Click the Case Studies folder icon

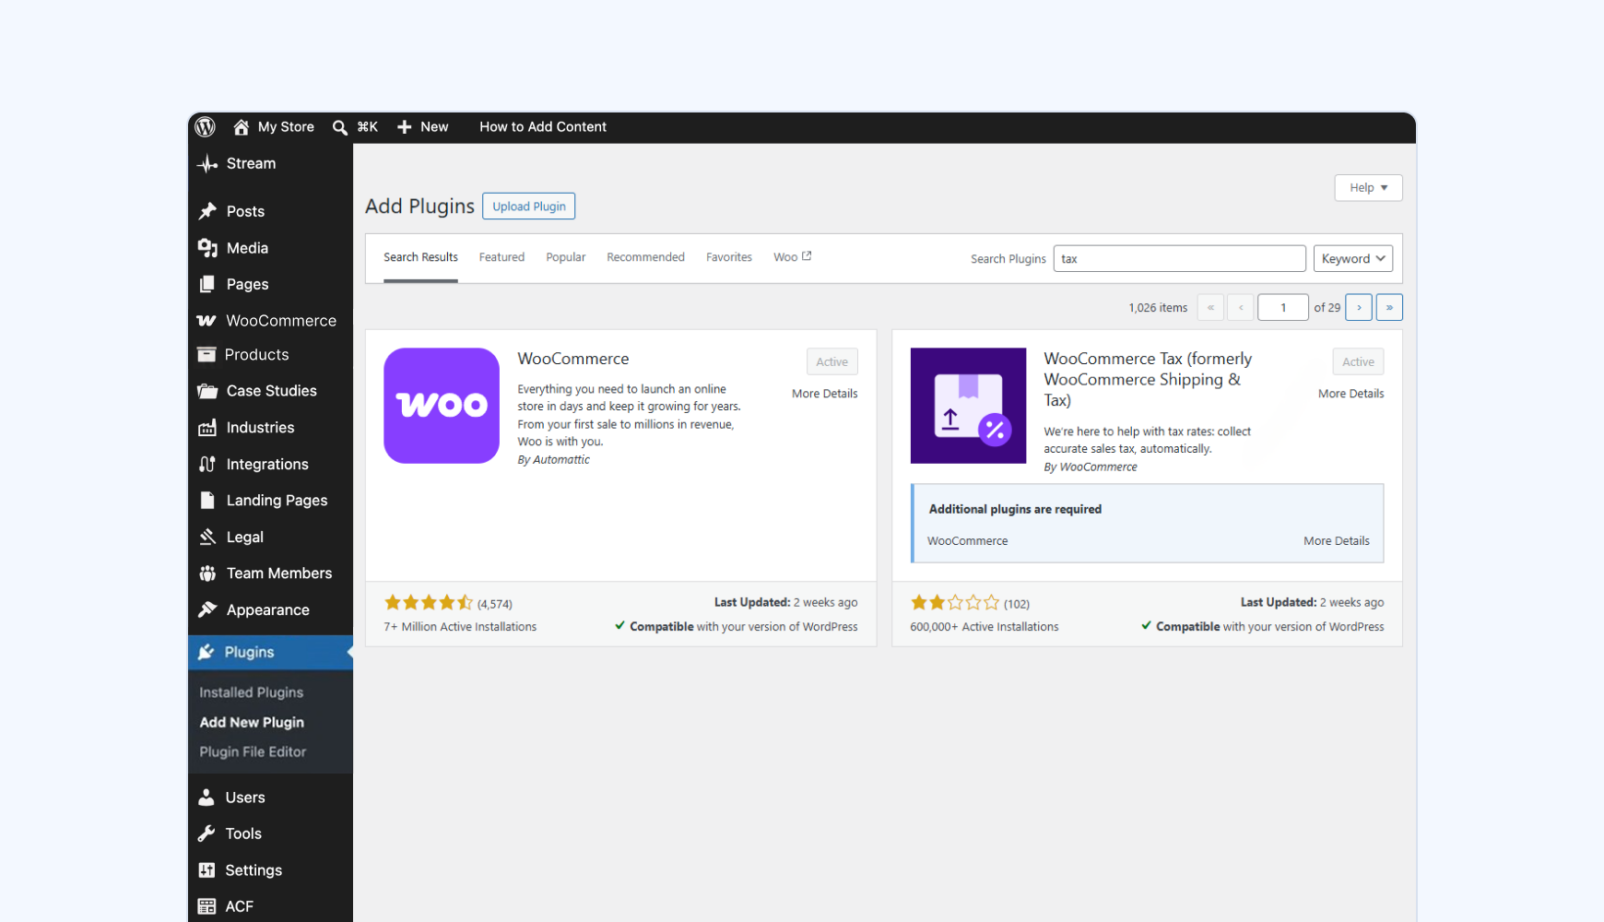pyautogui.click(x=207, y=391)
